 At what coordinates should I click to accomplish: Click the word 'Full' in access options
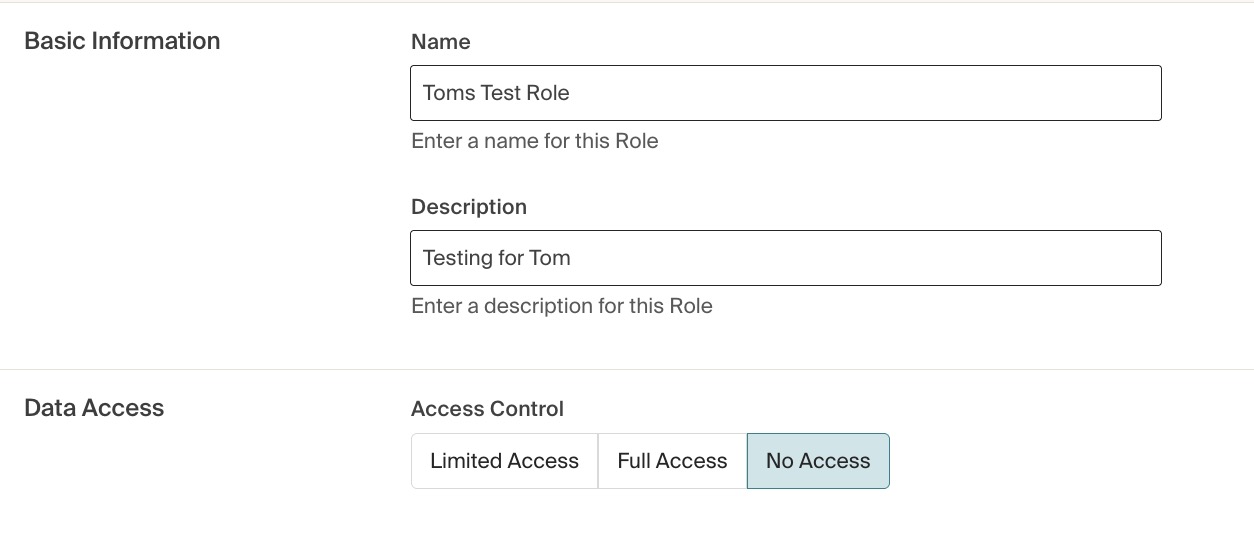634,461
